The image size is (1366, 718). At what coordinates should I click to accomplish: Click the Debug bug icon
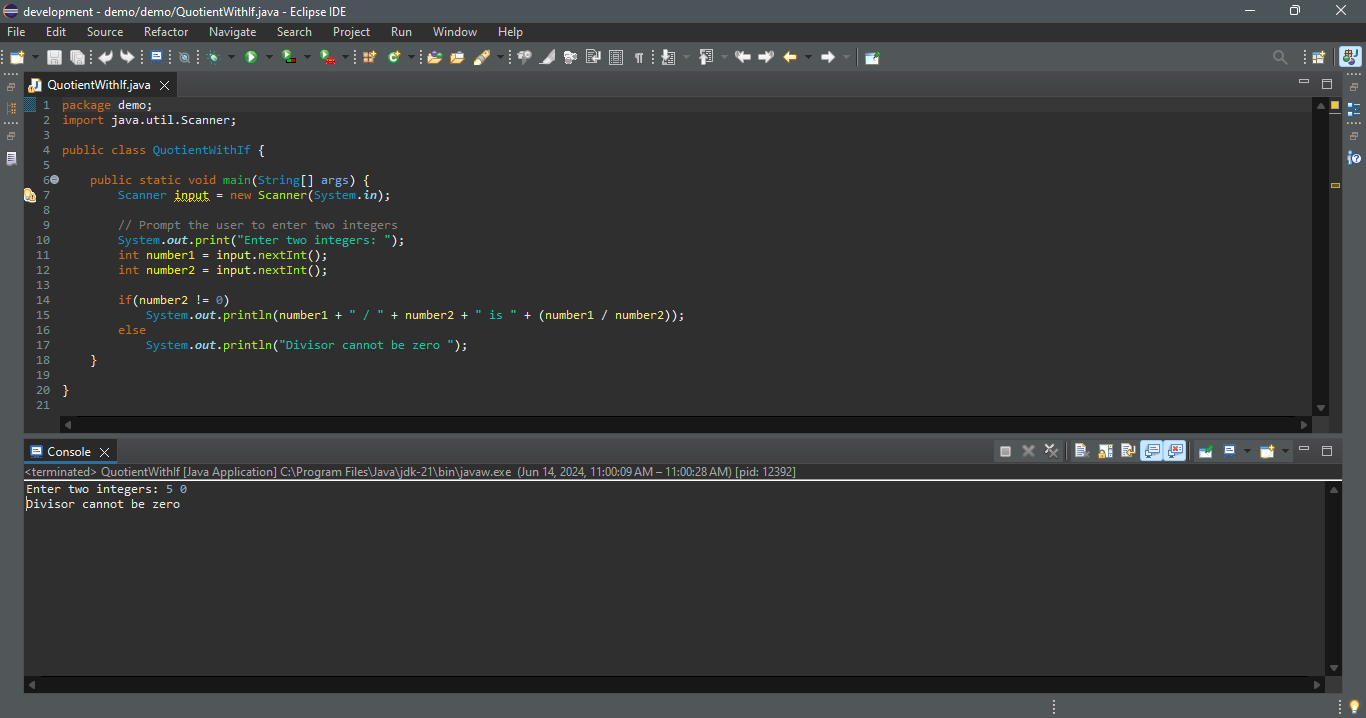(213, 58)
